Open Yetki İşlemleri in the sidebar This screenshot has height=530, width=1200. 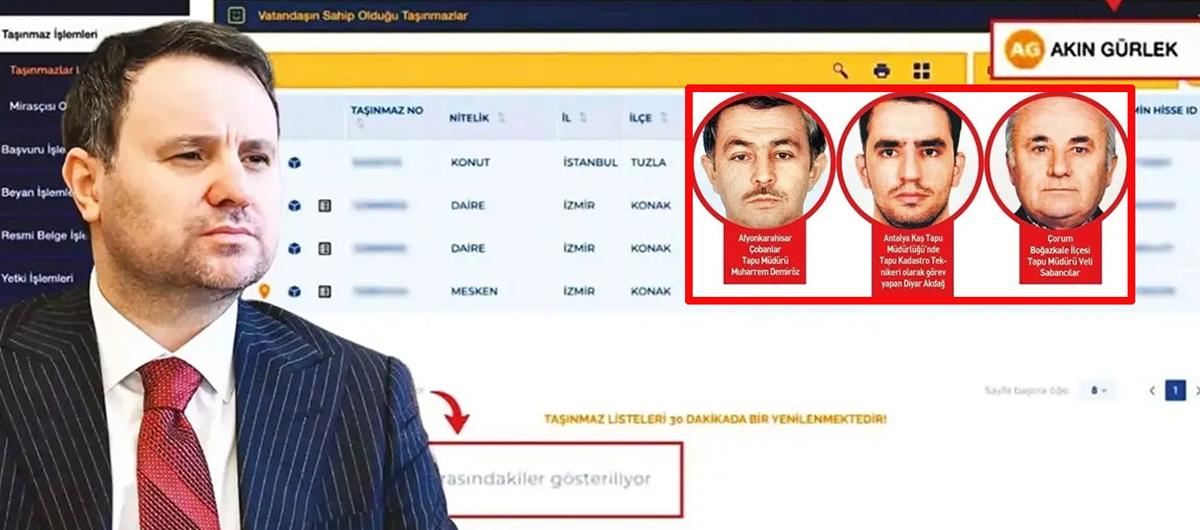click(x=38, y=278)
